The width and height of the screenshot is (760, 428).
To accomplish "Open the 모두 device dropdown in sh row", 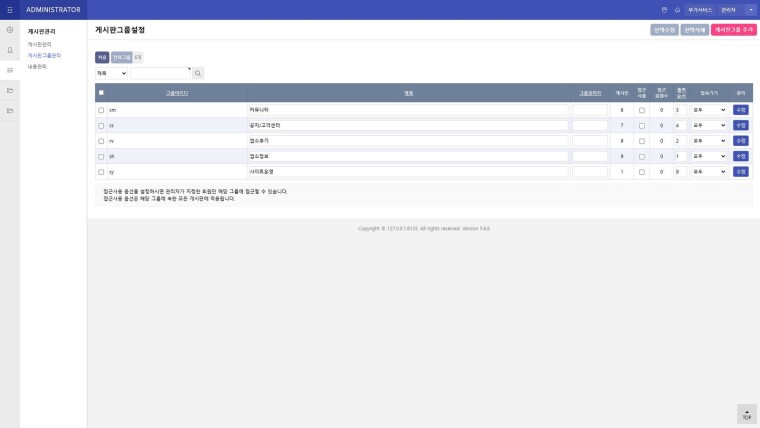I will tap(709, 157).
